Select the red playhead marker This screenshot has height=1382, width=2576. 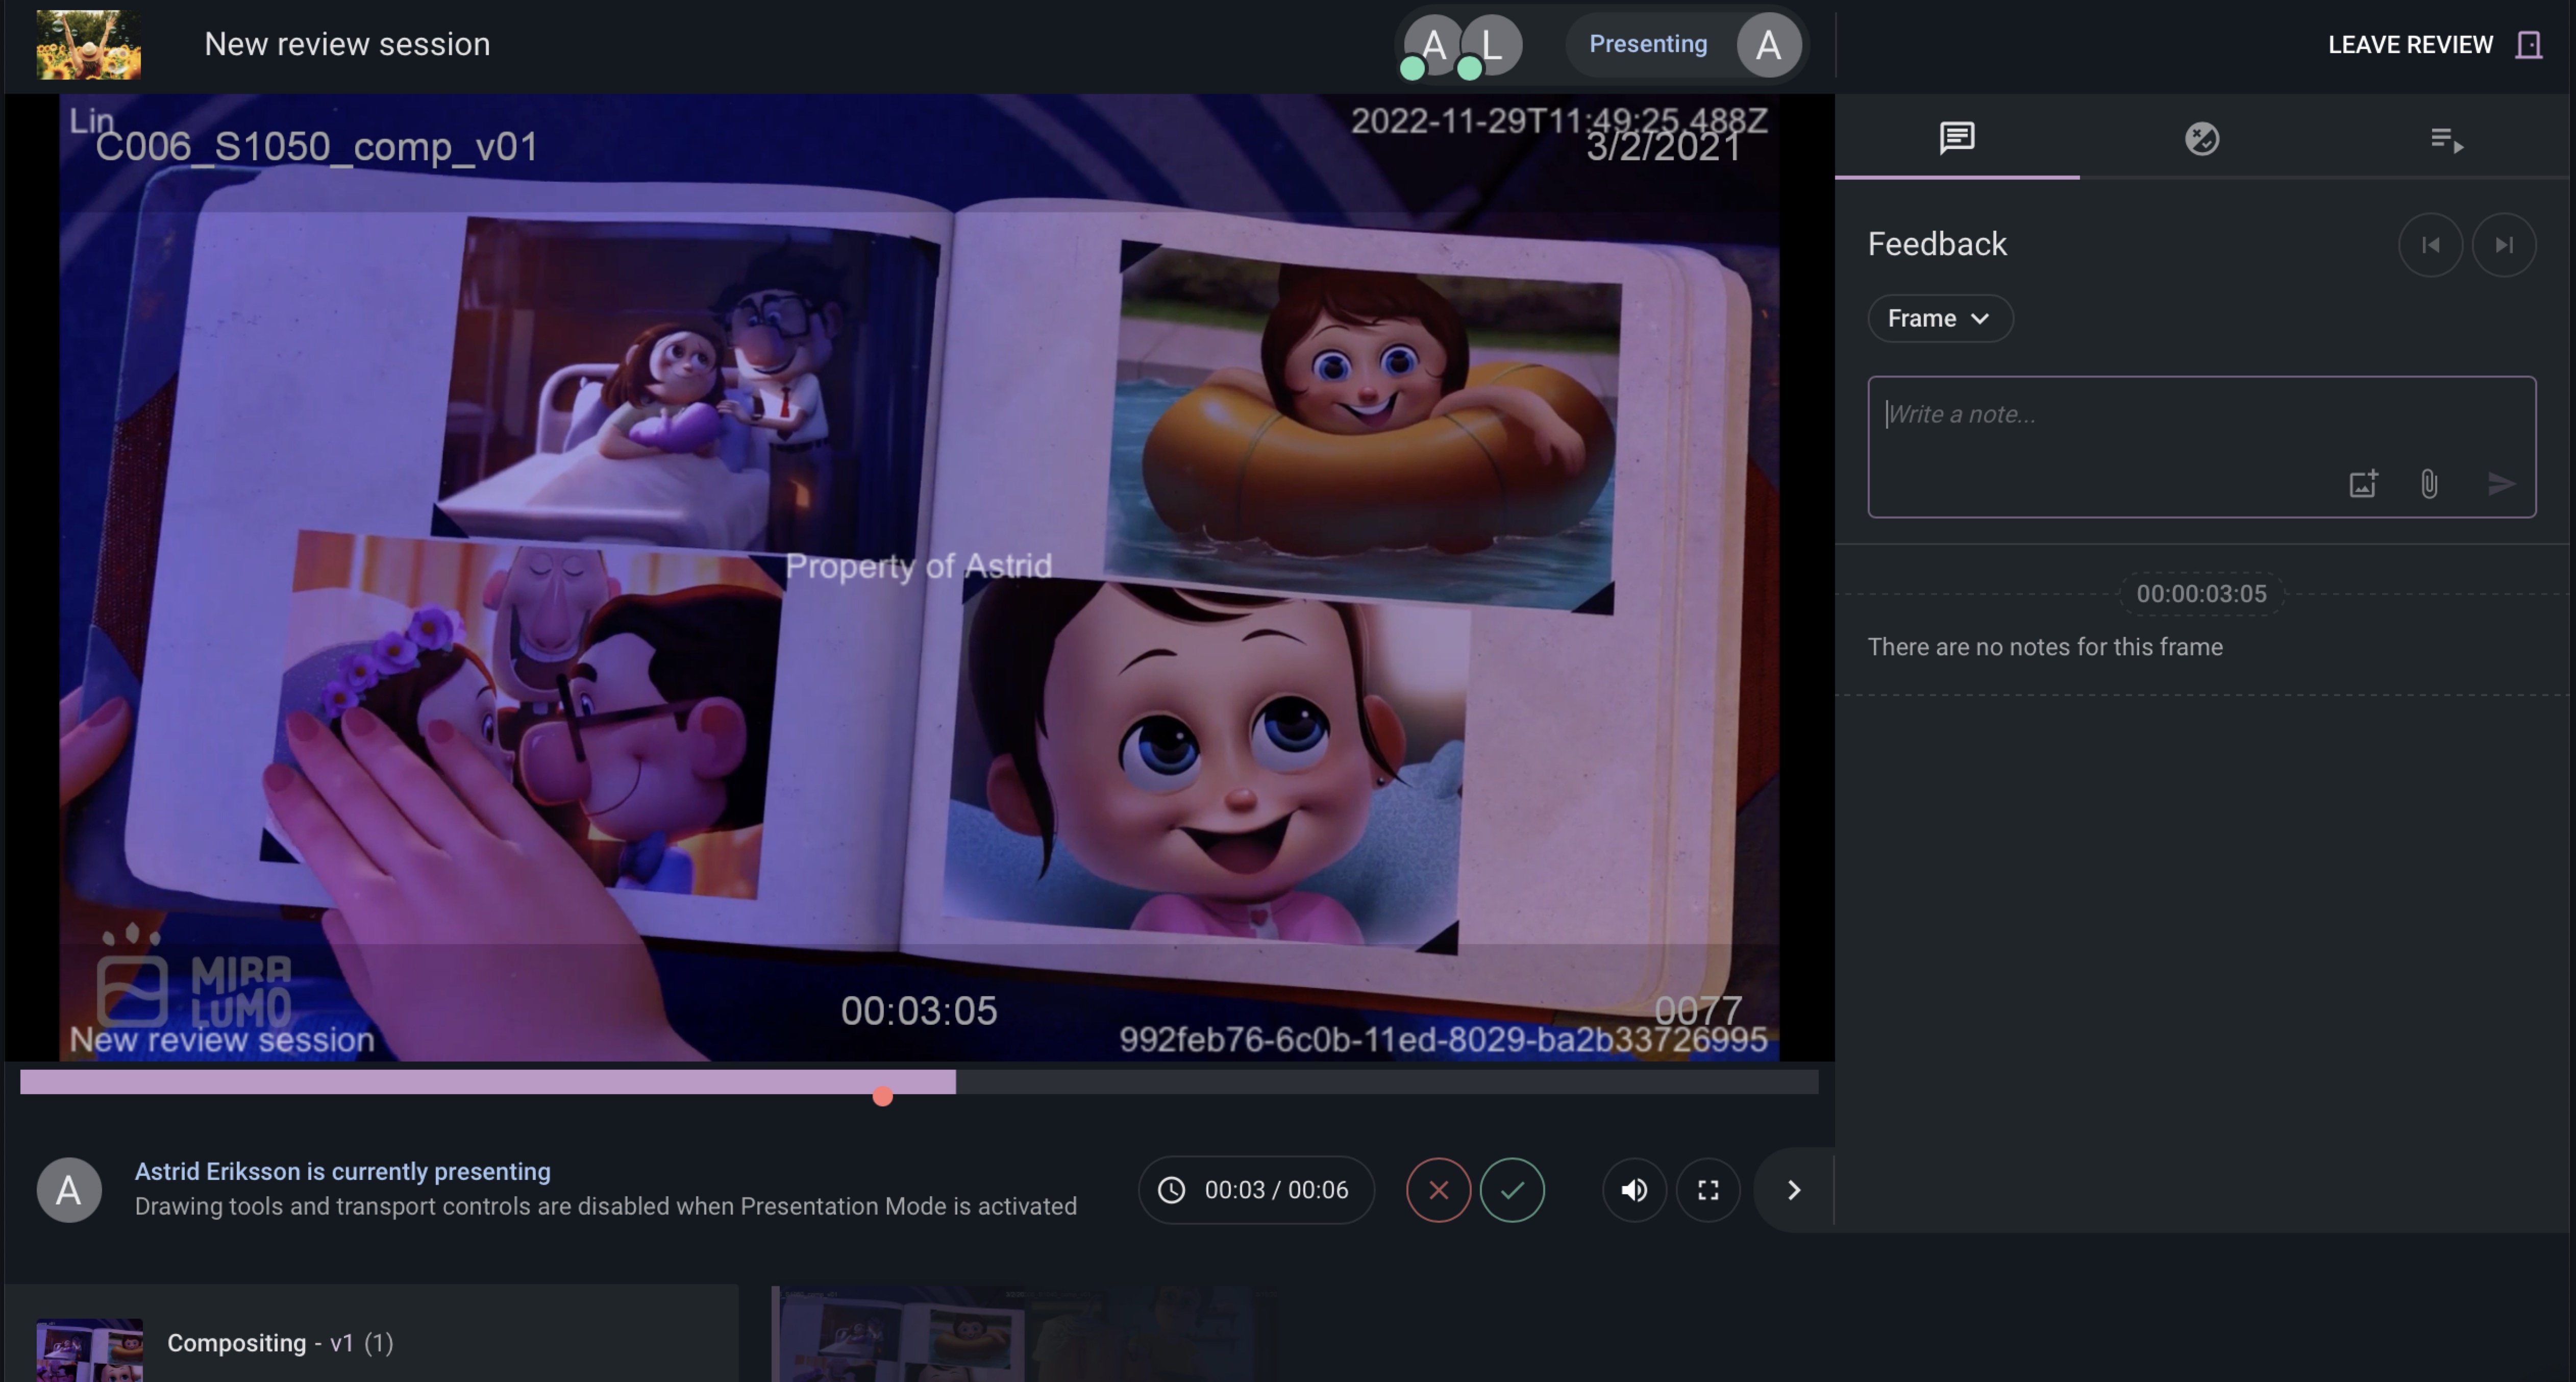(882, 1097)
